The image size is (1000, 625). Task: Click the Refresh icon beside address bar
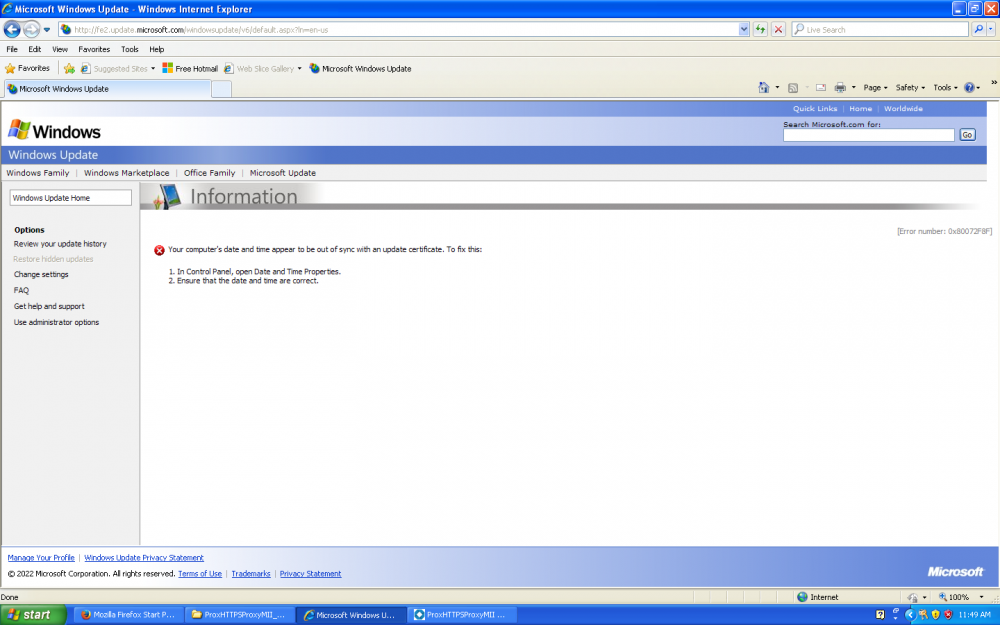click(x=758, y=29)
